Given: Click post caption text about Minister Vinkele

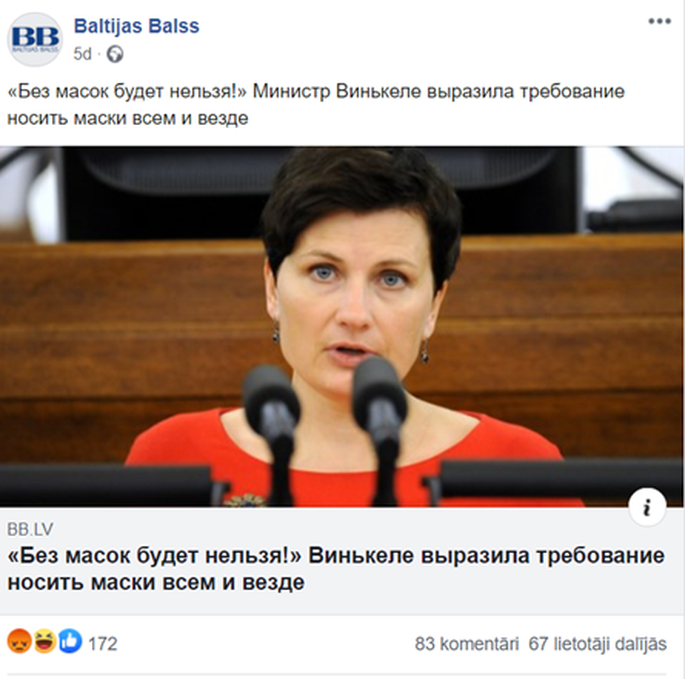Looking at the screenshot, I should pyautogui.click(x=316, y=105).
